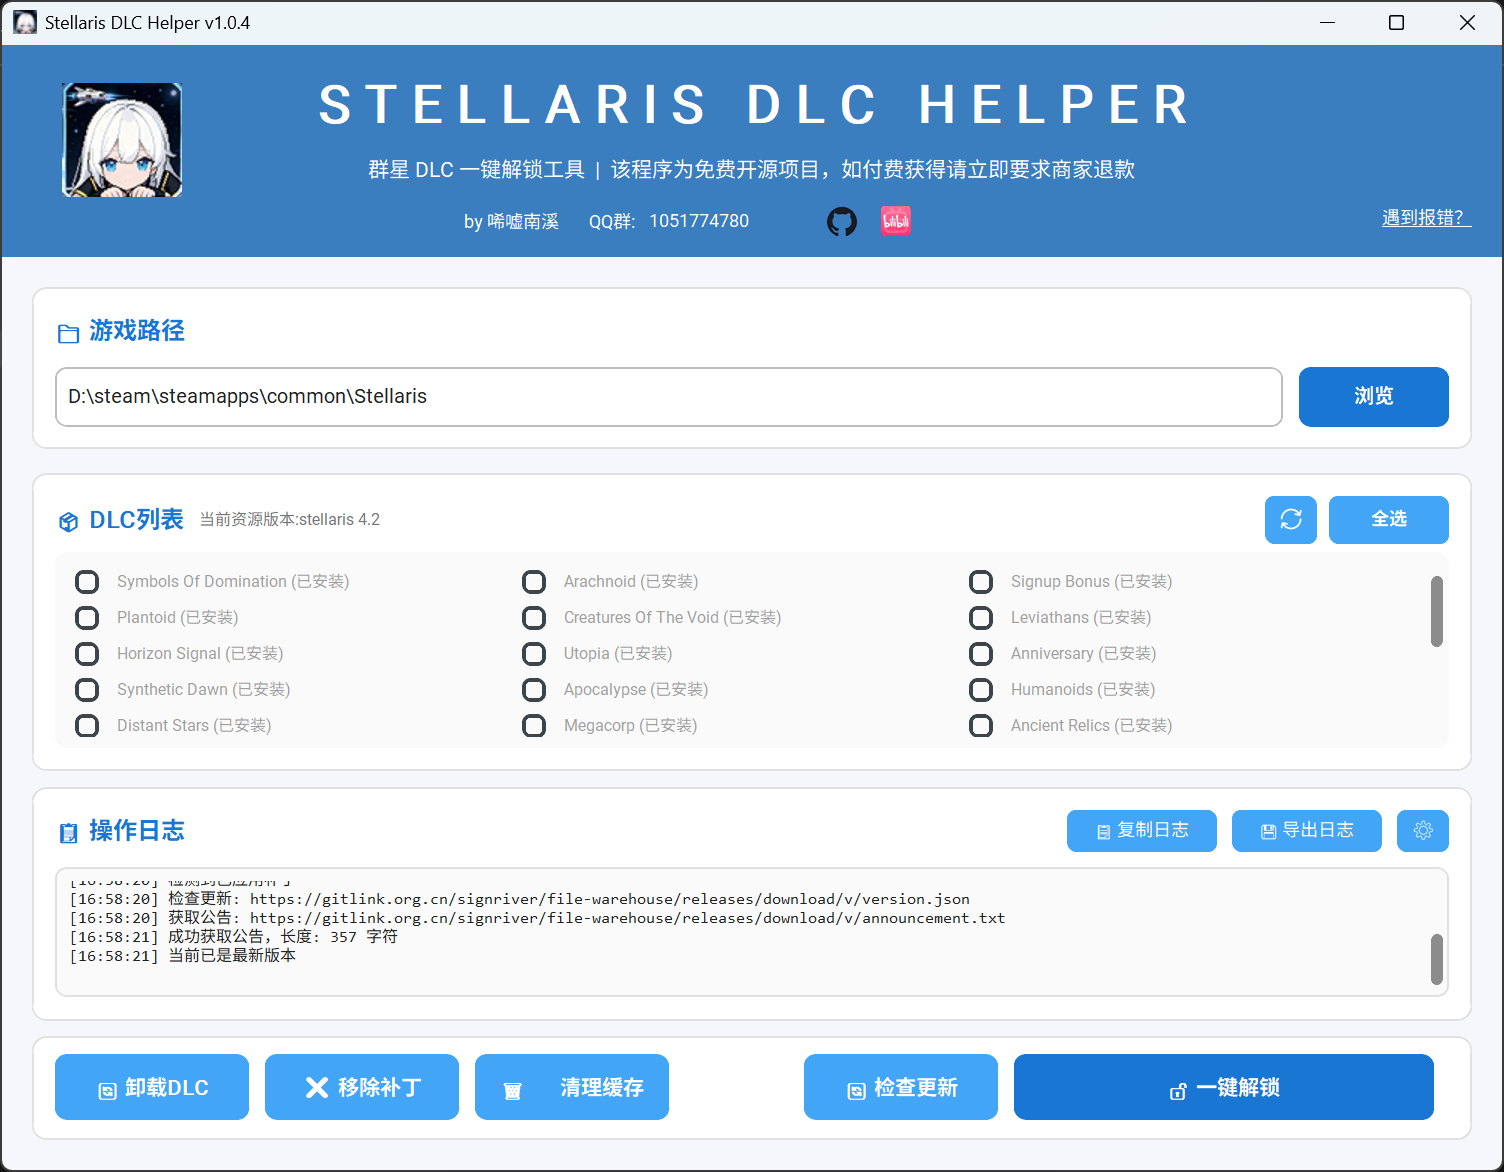The width and height of the screenshot is (1504, 1172).
Task: Maximize the Stellaris DLC Helper window
Action: tap(1397, 22)
